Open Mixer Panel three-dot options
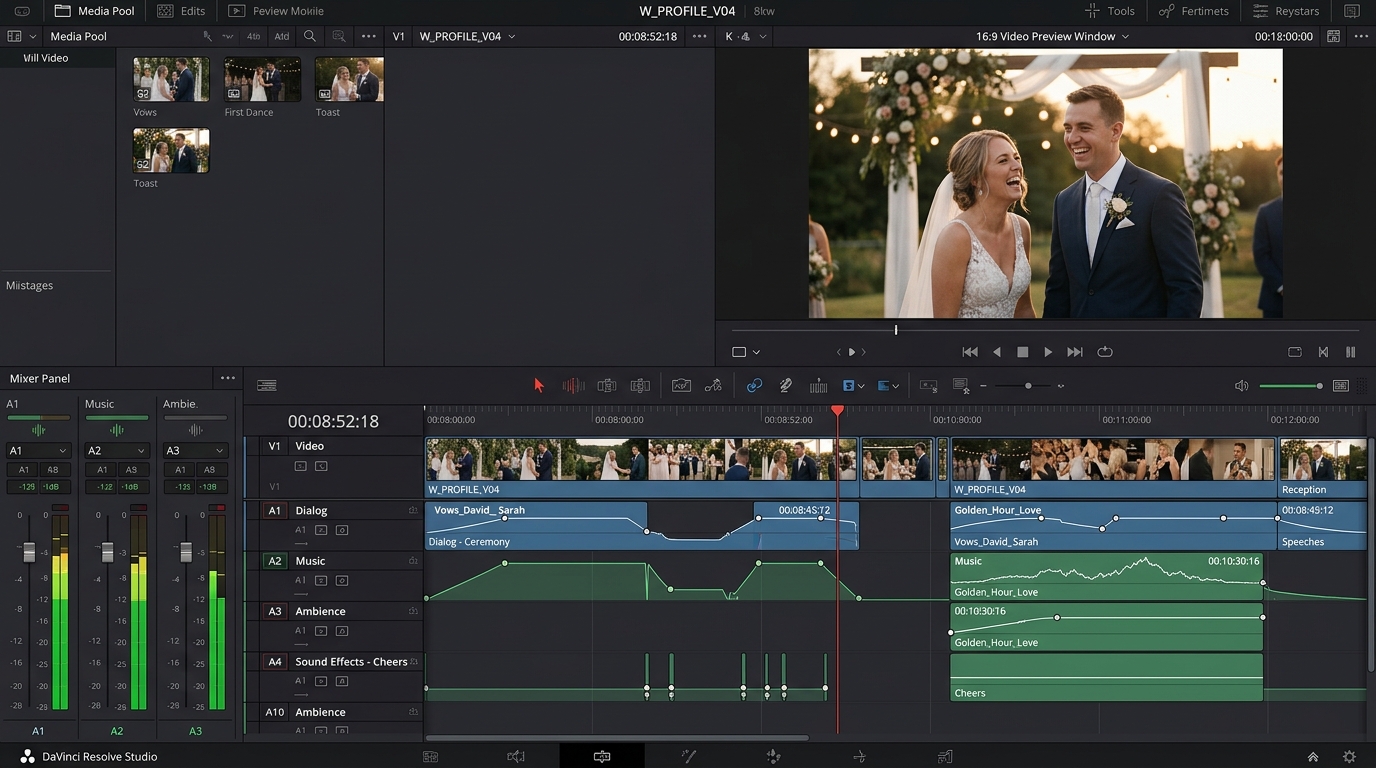The width and height of the screenshot is (1376, 768). tap(228, 378)
